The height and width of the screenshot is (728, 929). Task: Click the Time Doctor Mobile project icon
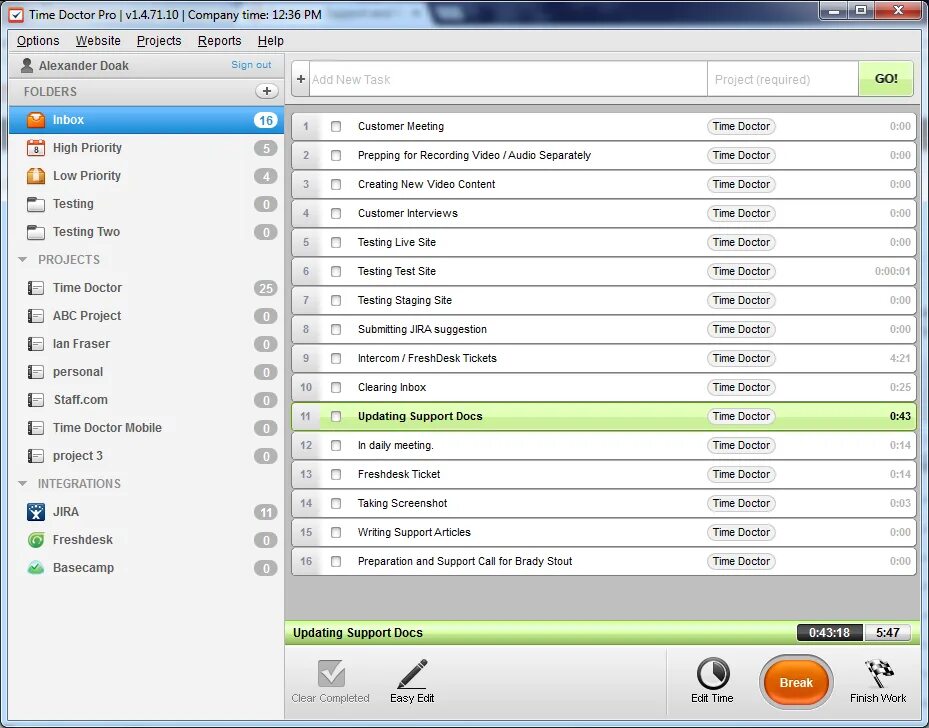(x=36, y=428)
